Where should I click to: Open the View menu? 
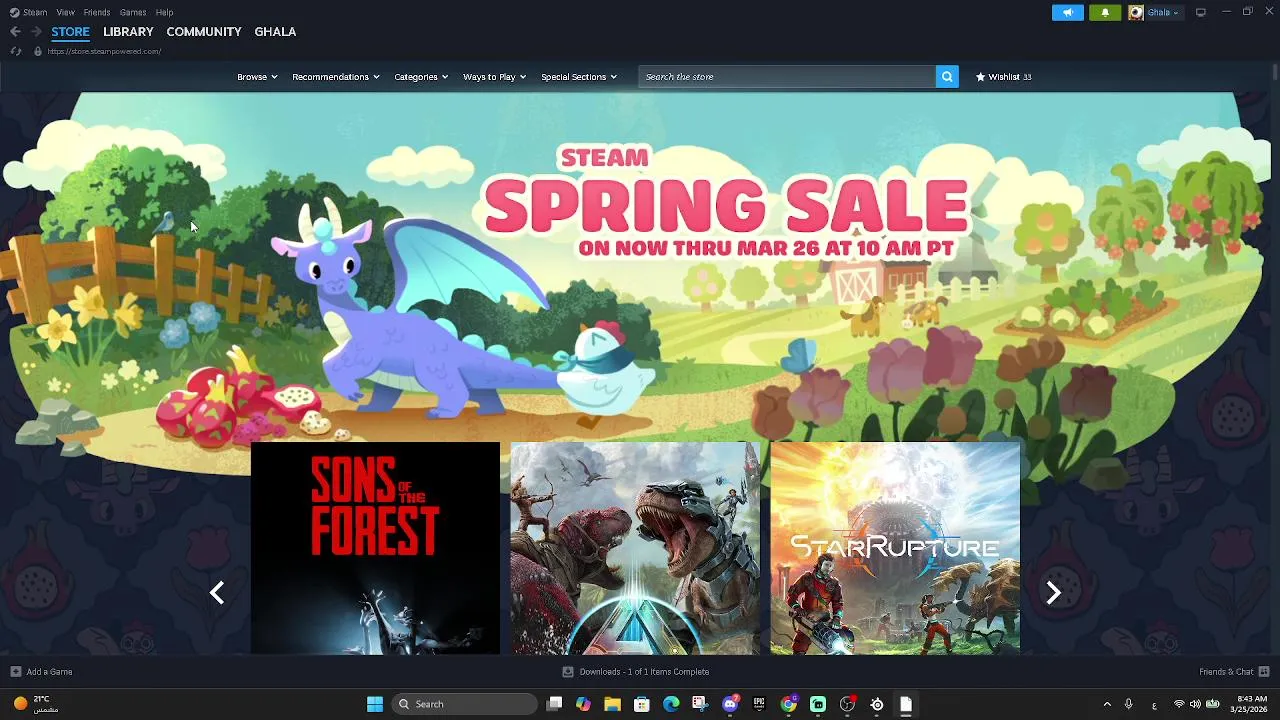click(65, 12)
